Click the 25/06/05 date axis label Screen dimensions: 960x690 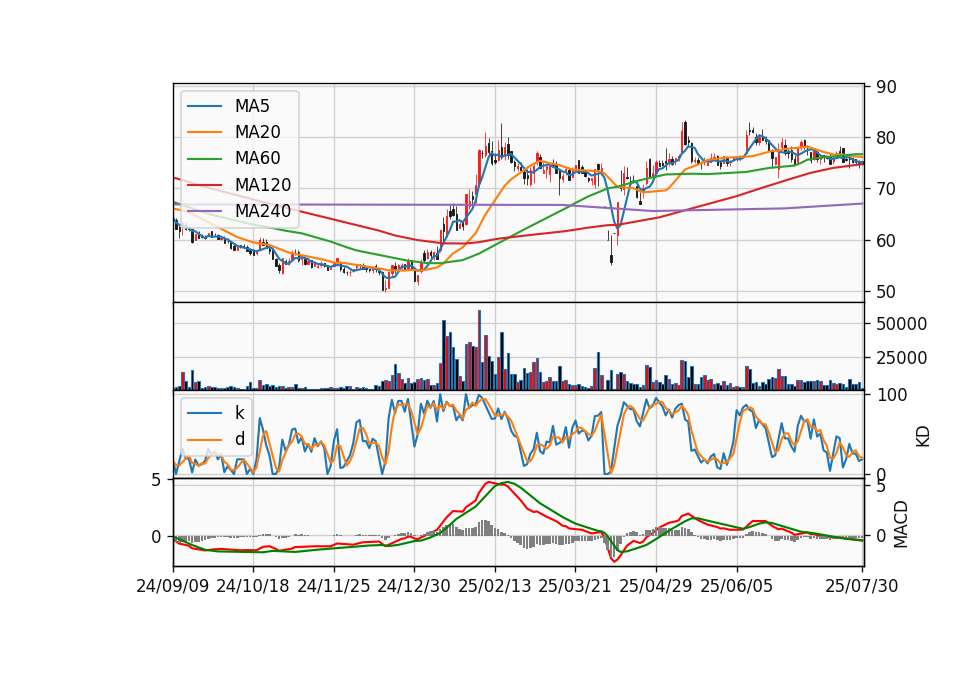pos(737,586)
